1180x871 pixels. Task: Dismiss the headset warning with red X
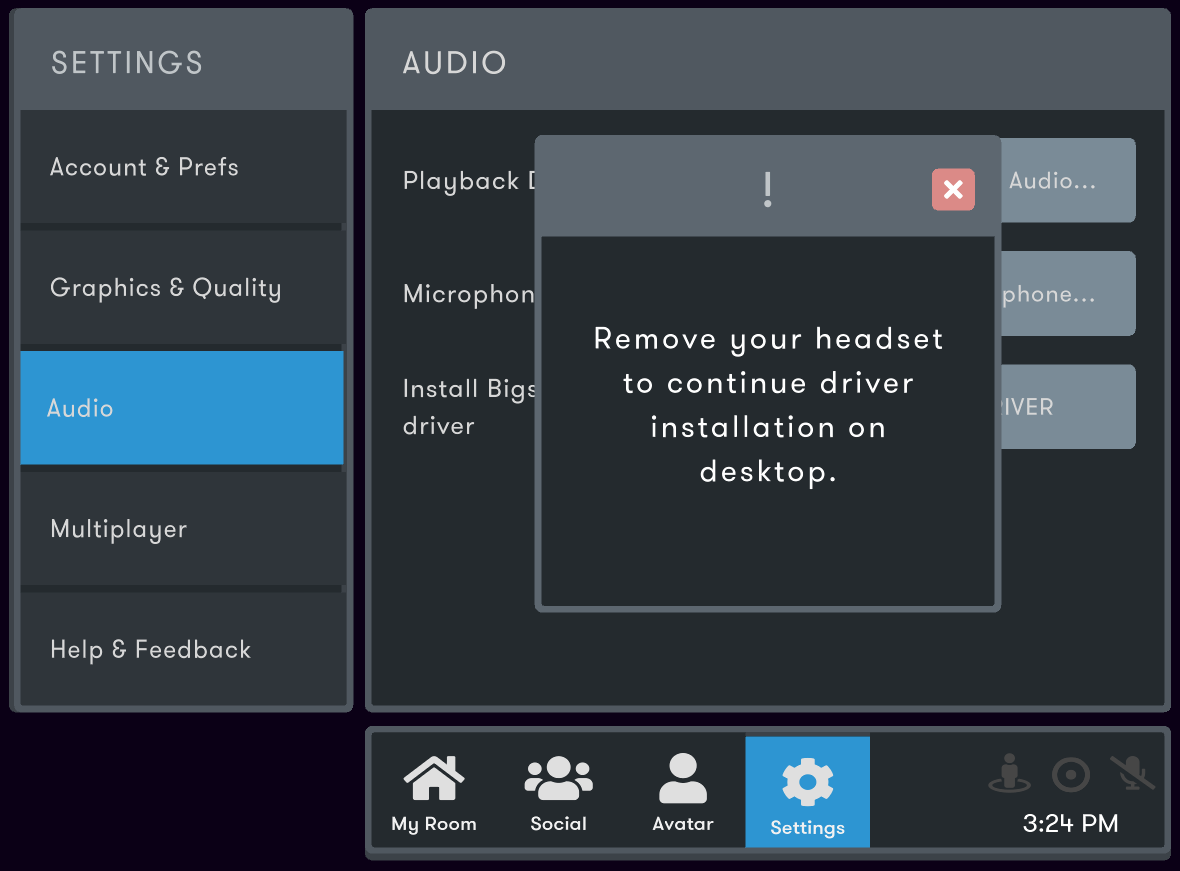coord(953,190)
